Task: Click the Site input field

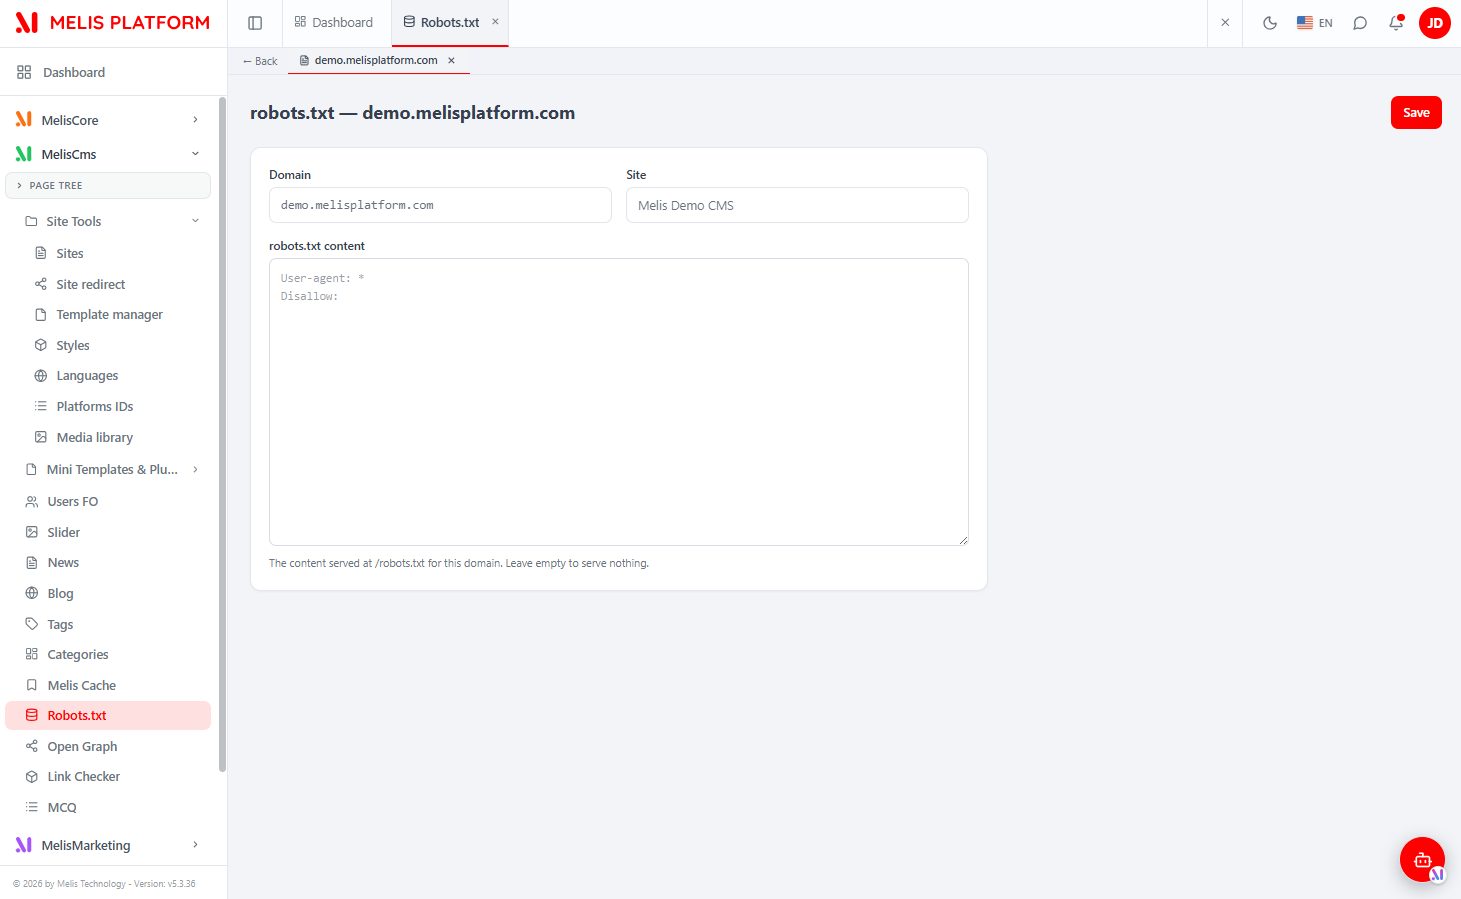Action: click(797, 205)
